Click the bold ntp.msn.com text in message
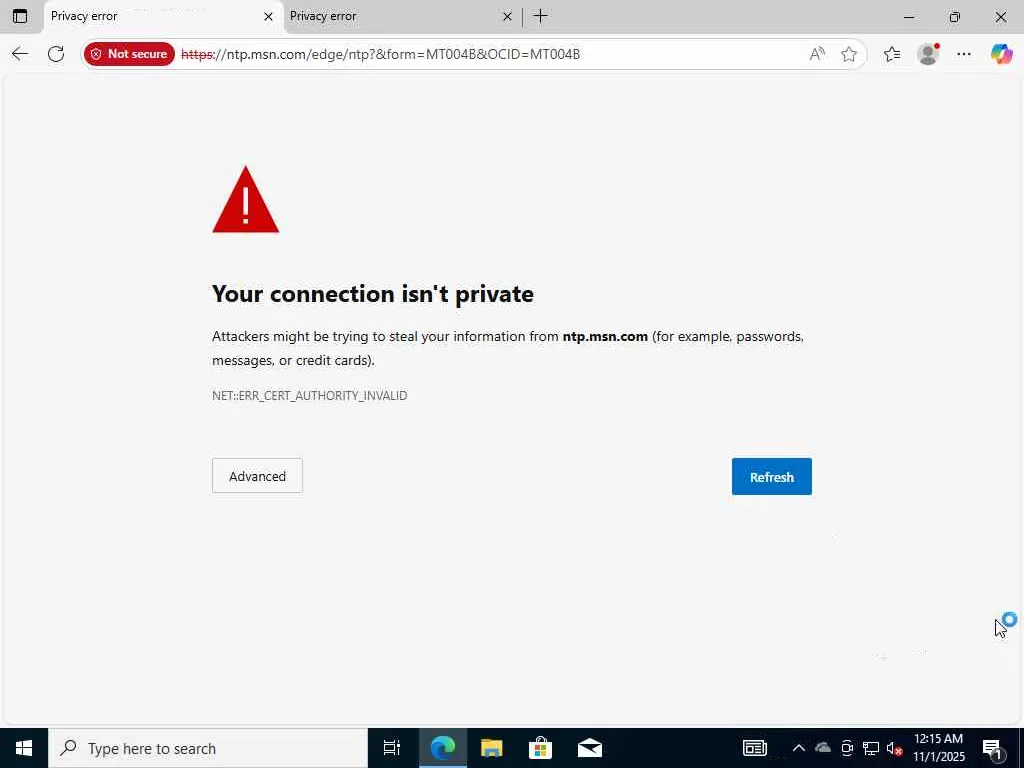 click(605, 336)
